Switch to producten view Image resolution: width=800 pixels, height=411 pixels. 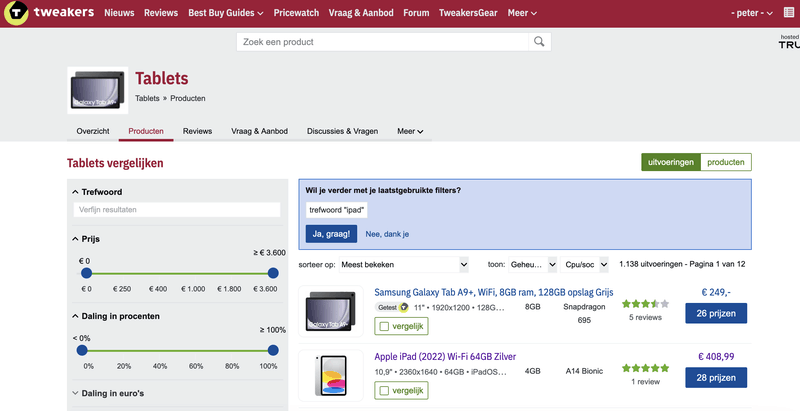(x=726, y=162)
